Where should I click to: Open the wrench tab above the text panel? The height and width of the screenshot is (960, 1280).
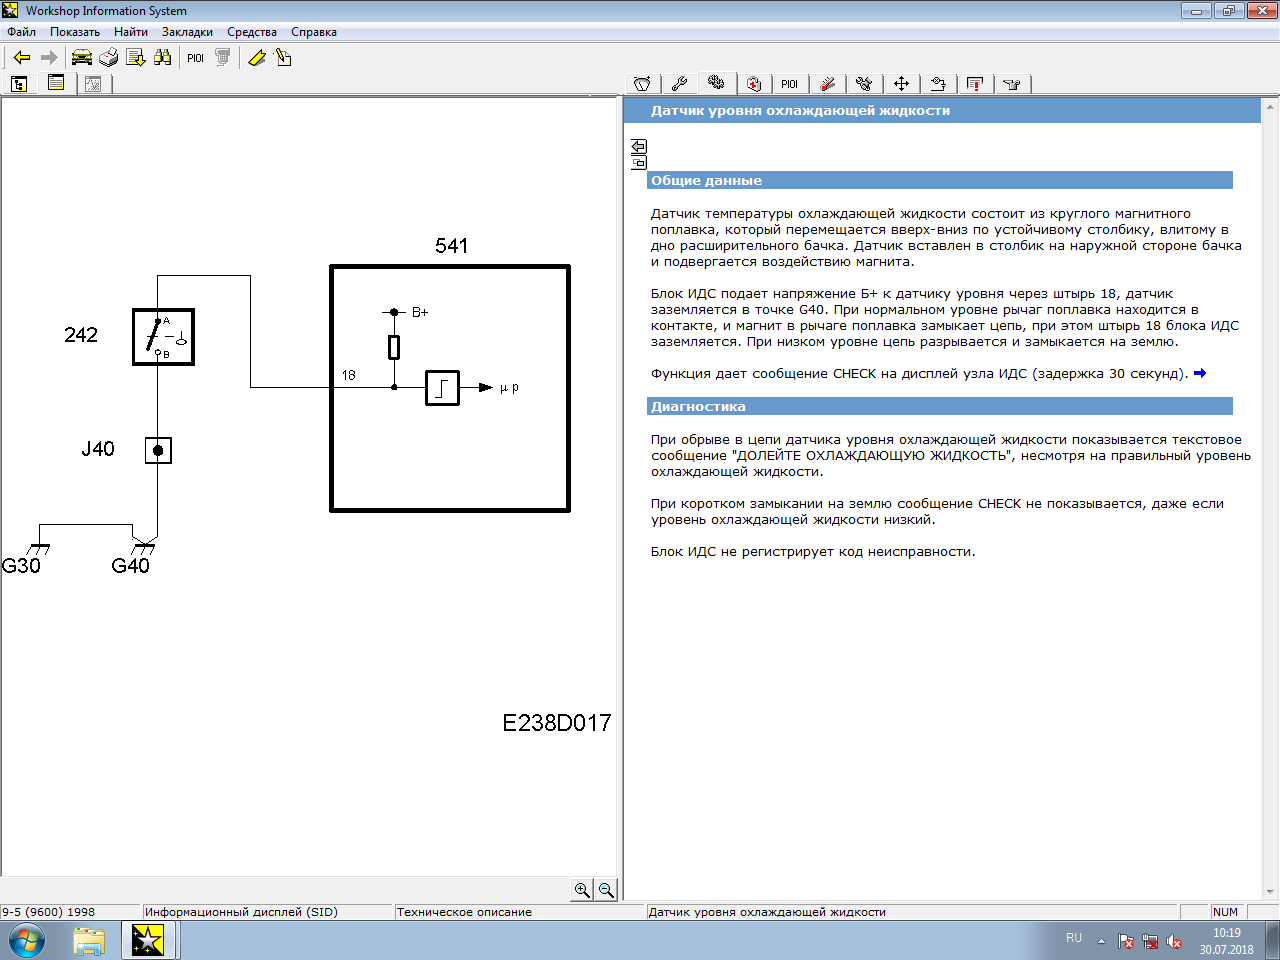coord(679,84)
